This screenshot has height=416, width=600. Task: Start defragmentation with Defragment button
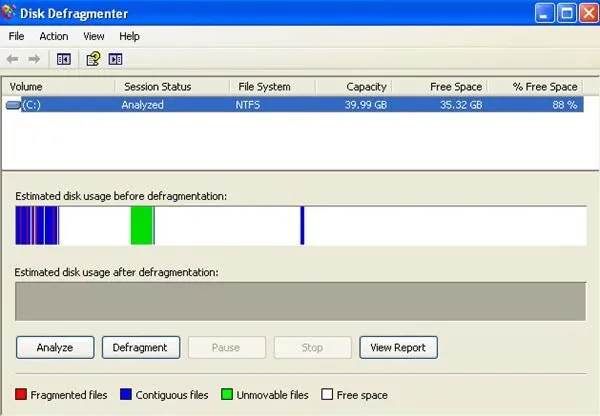141,347
